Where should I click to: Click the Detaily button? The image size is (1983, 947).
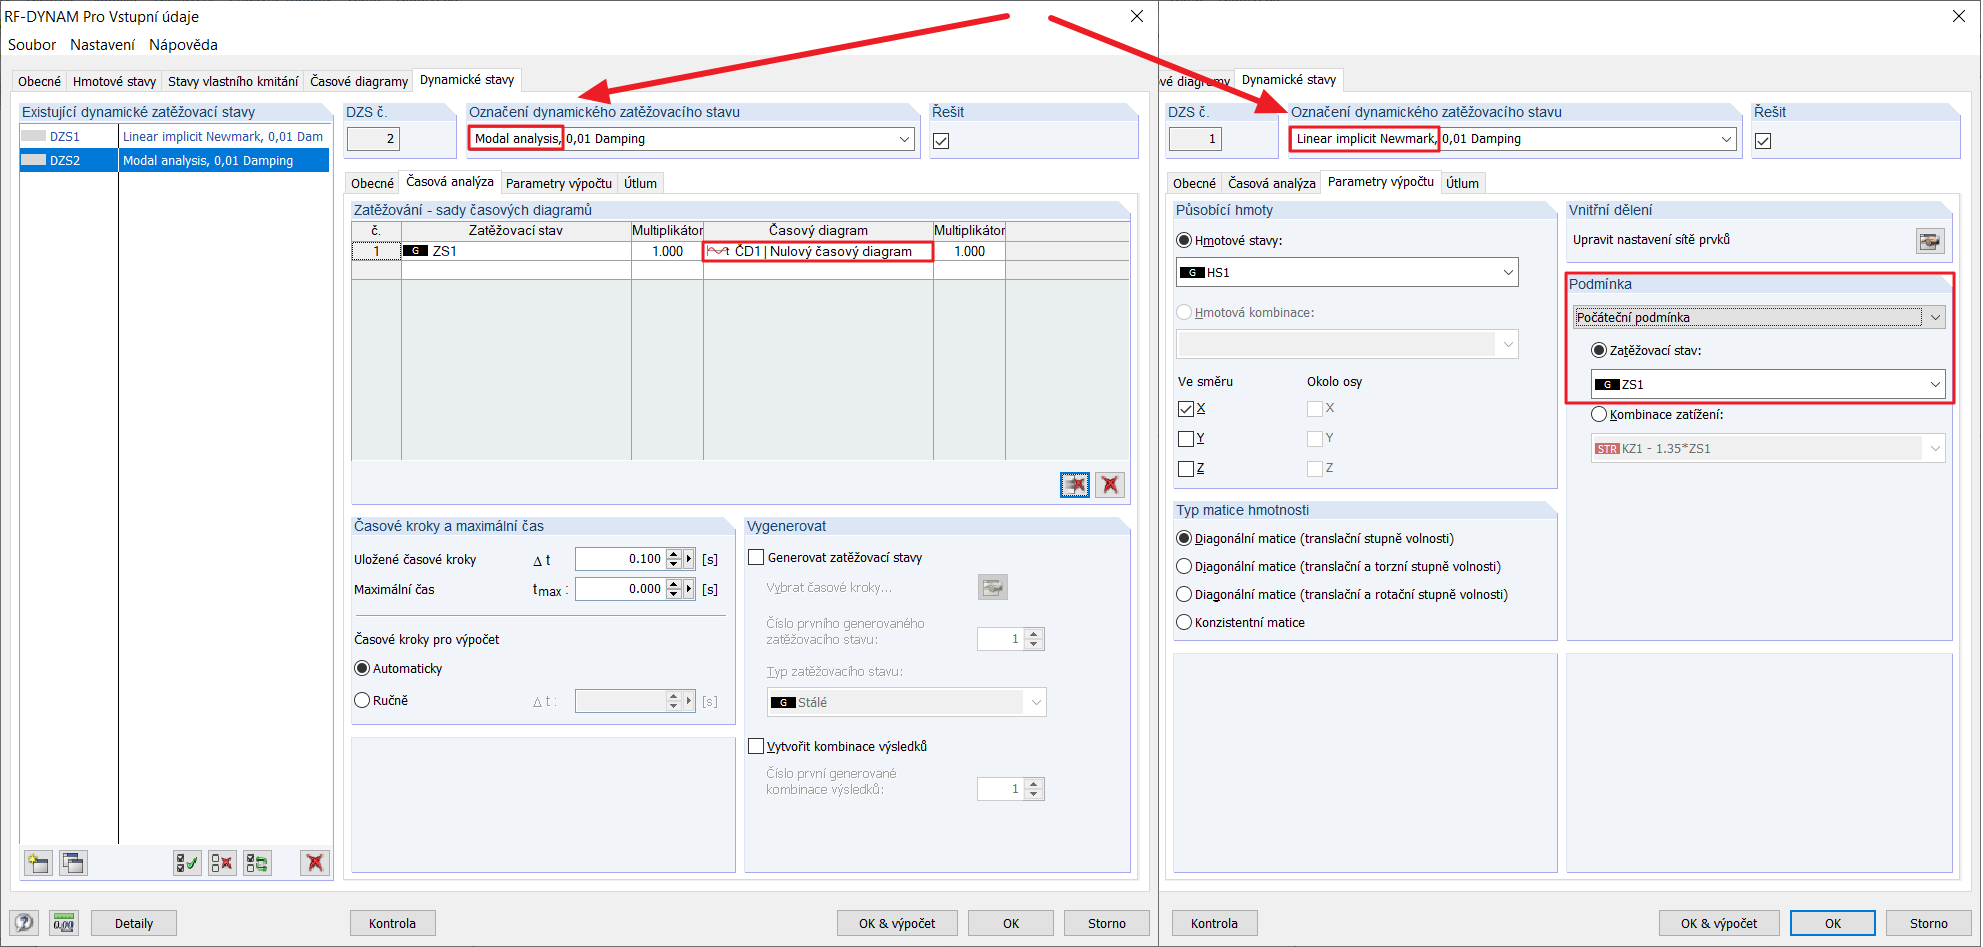coord(134,923)
